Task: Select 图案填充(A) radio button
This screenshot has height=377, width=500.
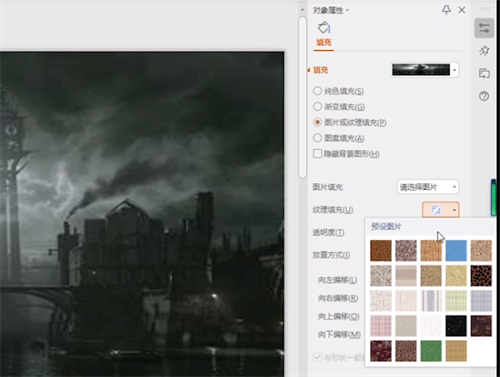Action: (317, 138)
